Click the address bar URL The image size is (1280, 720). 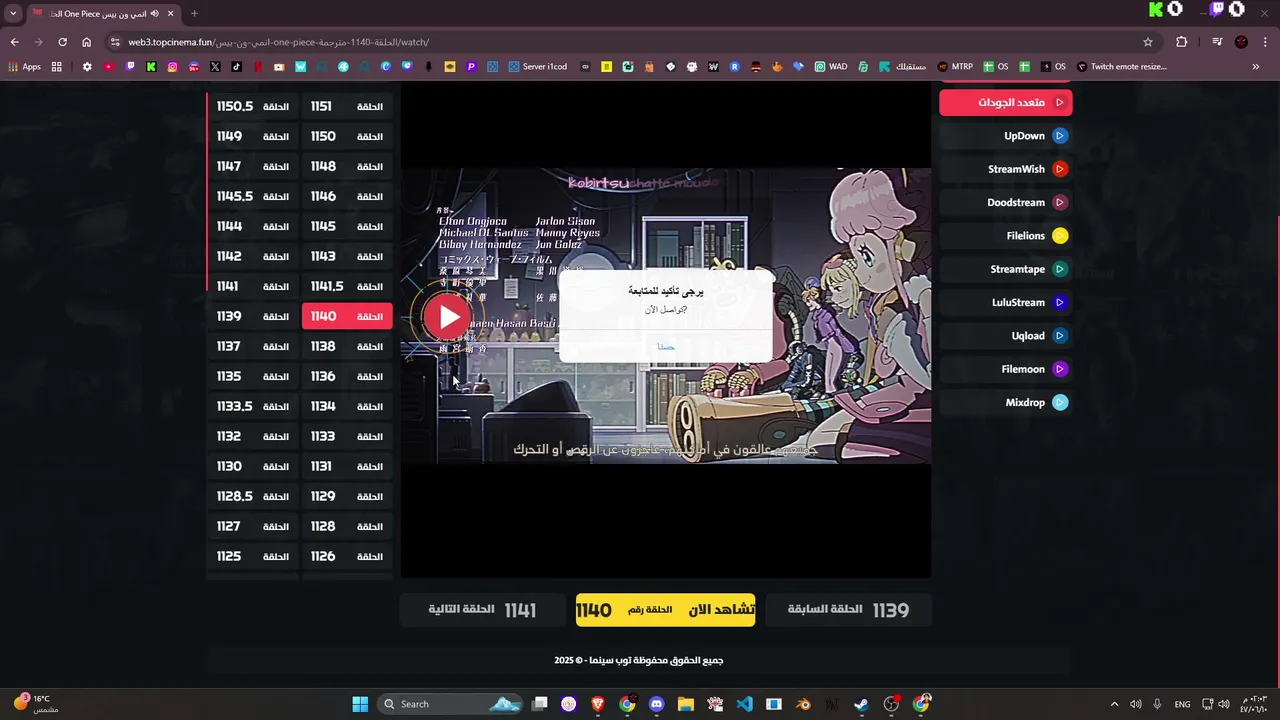(278, 42)
